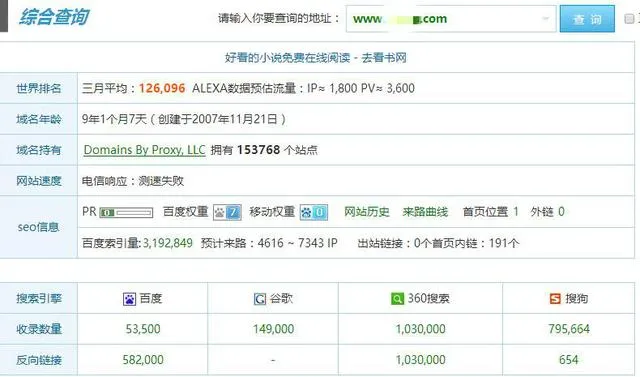Click 360 count in 反向链接 row

420,360
